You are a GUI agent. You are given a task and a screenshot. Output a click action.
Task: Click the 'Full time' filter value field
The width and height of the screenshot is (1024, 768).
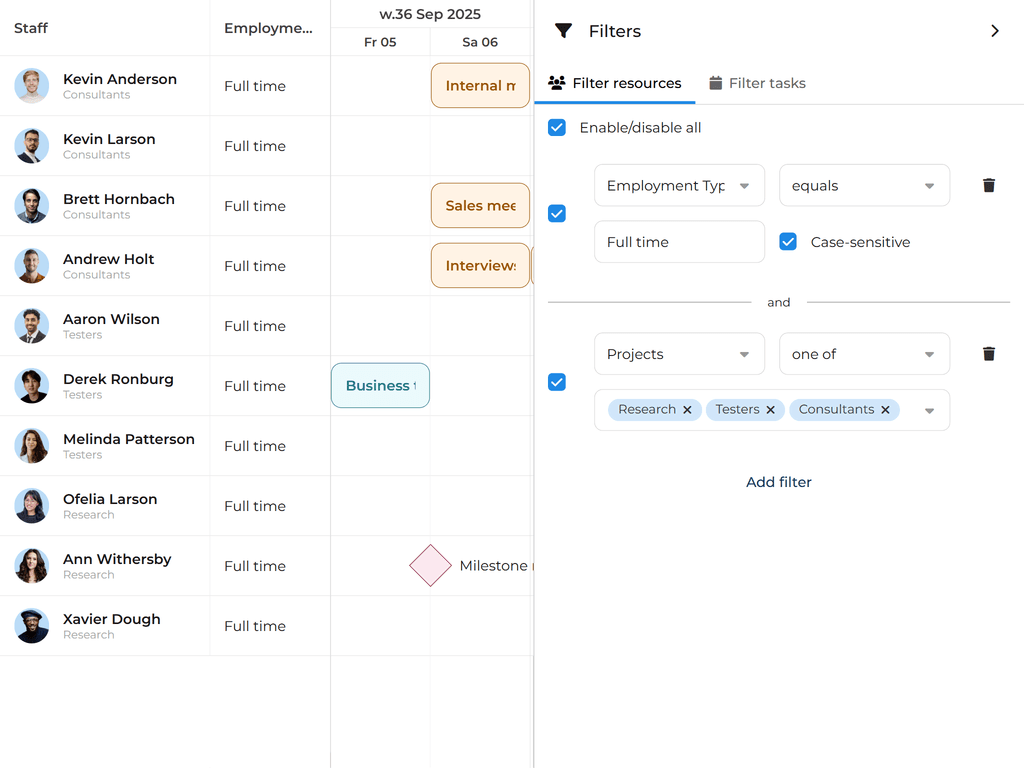pyautogui.click(x=679, y=242)
